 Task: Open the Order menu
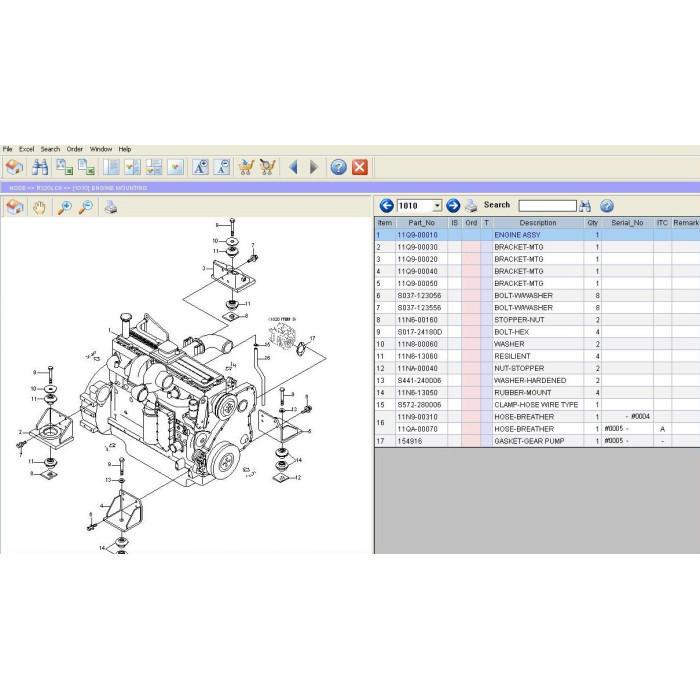75,149
